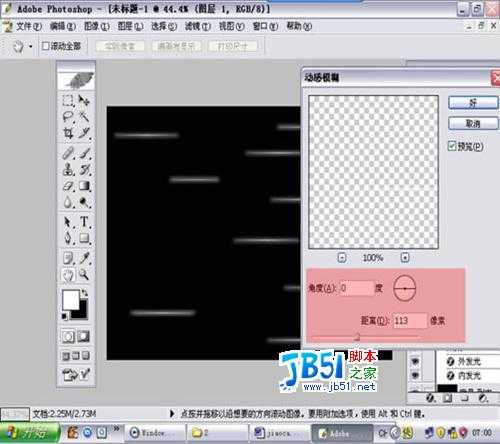500x444 pixels.
Task: Switch to Quick Mask mode
Action: [x=84, y=336]
